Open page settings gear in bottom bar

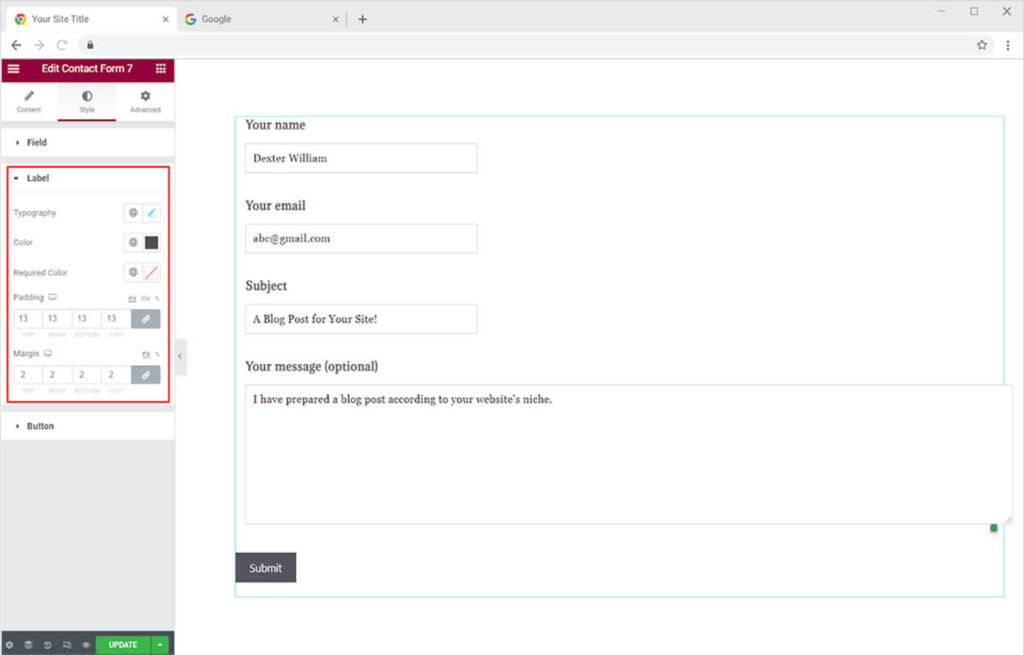click(x=10, y=645)
